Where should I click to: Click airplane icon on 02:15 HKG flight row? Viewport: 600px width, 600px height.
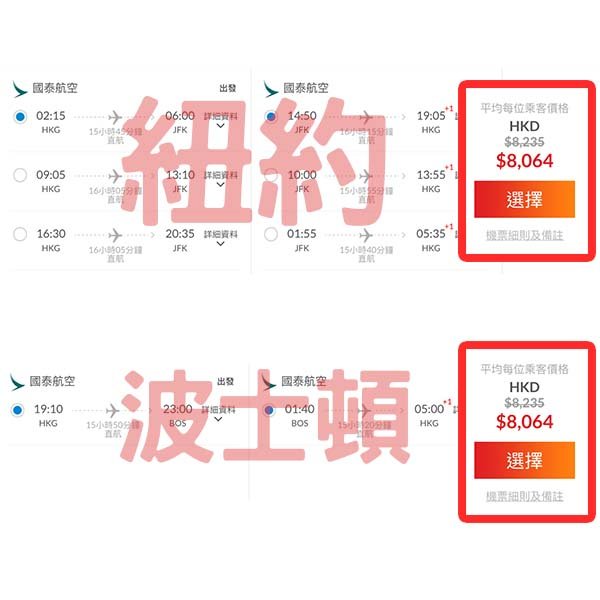(115, 117)
